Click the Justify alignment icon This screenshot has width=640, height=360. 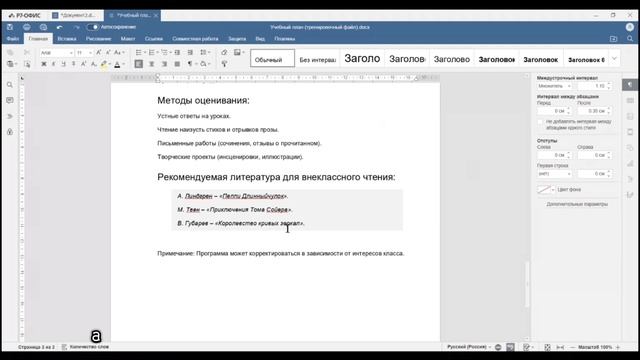(177, 64)
